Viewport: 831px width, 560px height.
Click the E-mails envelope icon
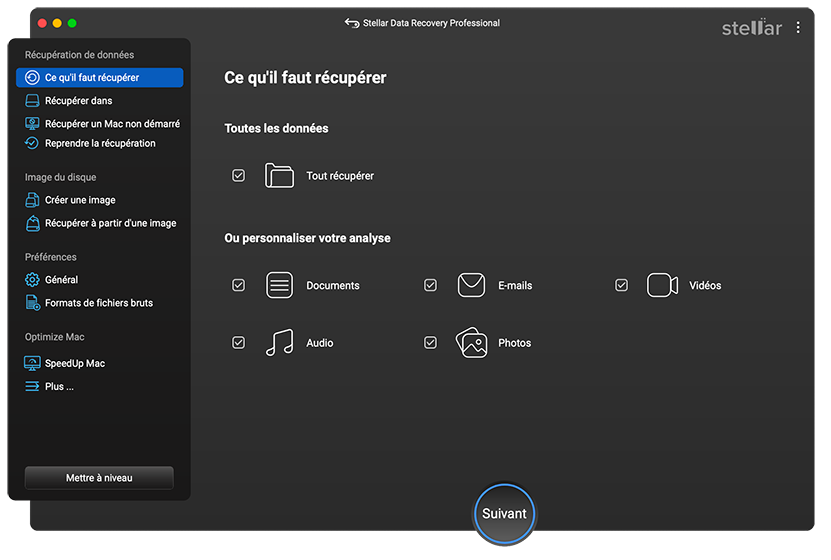(471, 285)
